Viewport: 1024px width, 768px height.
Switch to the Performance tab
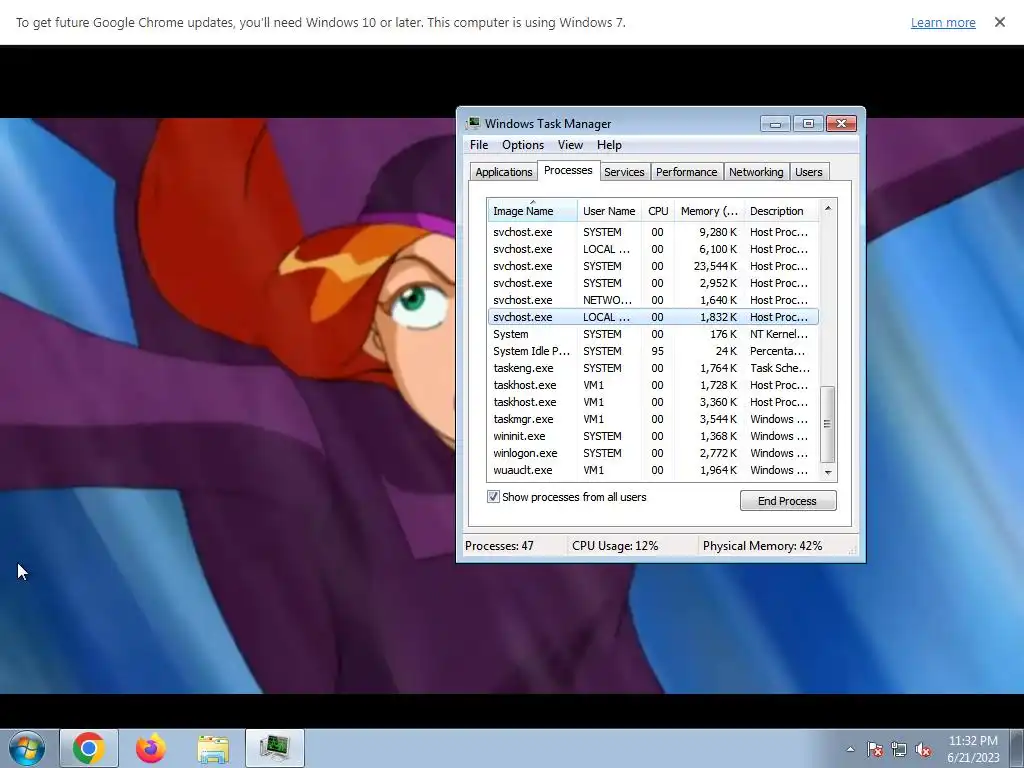point(686,172)
